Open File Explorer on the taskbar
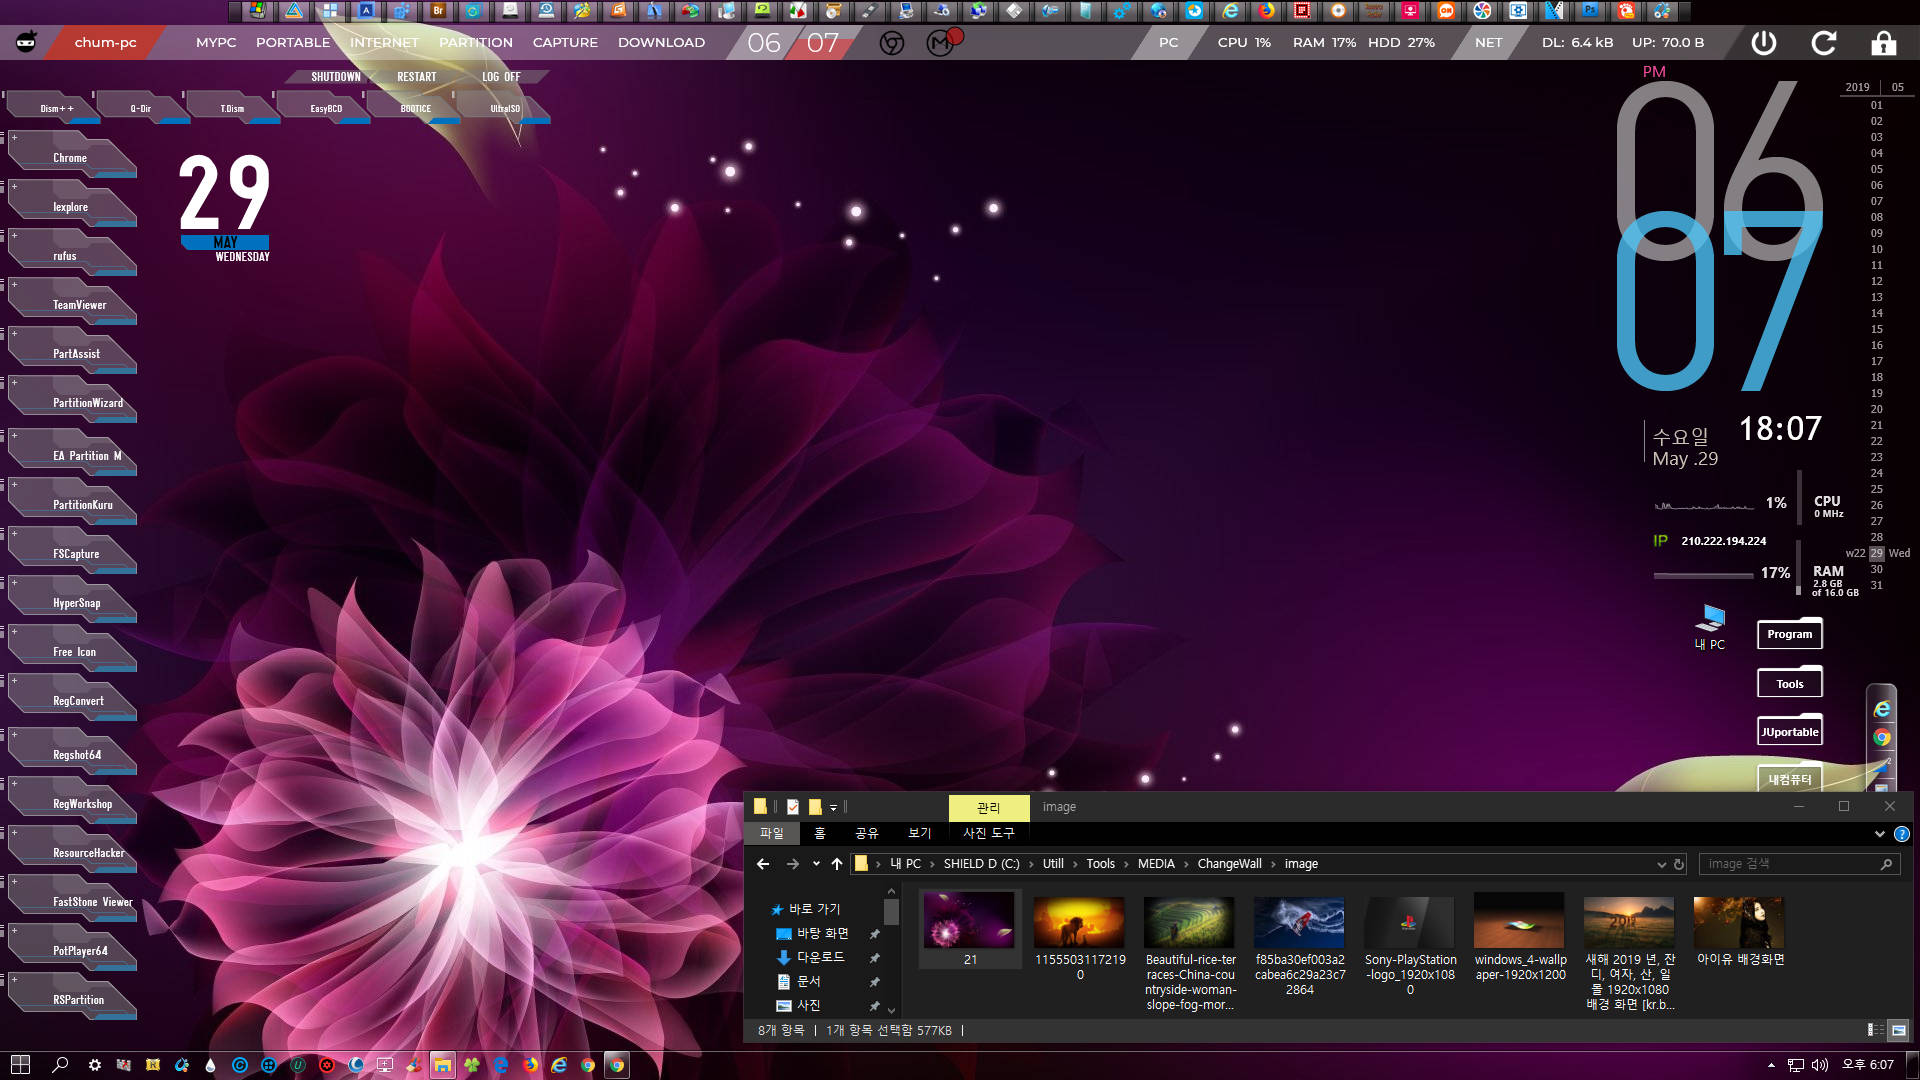1920x1080 pixels. coord(442,1065)
